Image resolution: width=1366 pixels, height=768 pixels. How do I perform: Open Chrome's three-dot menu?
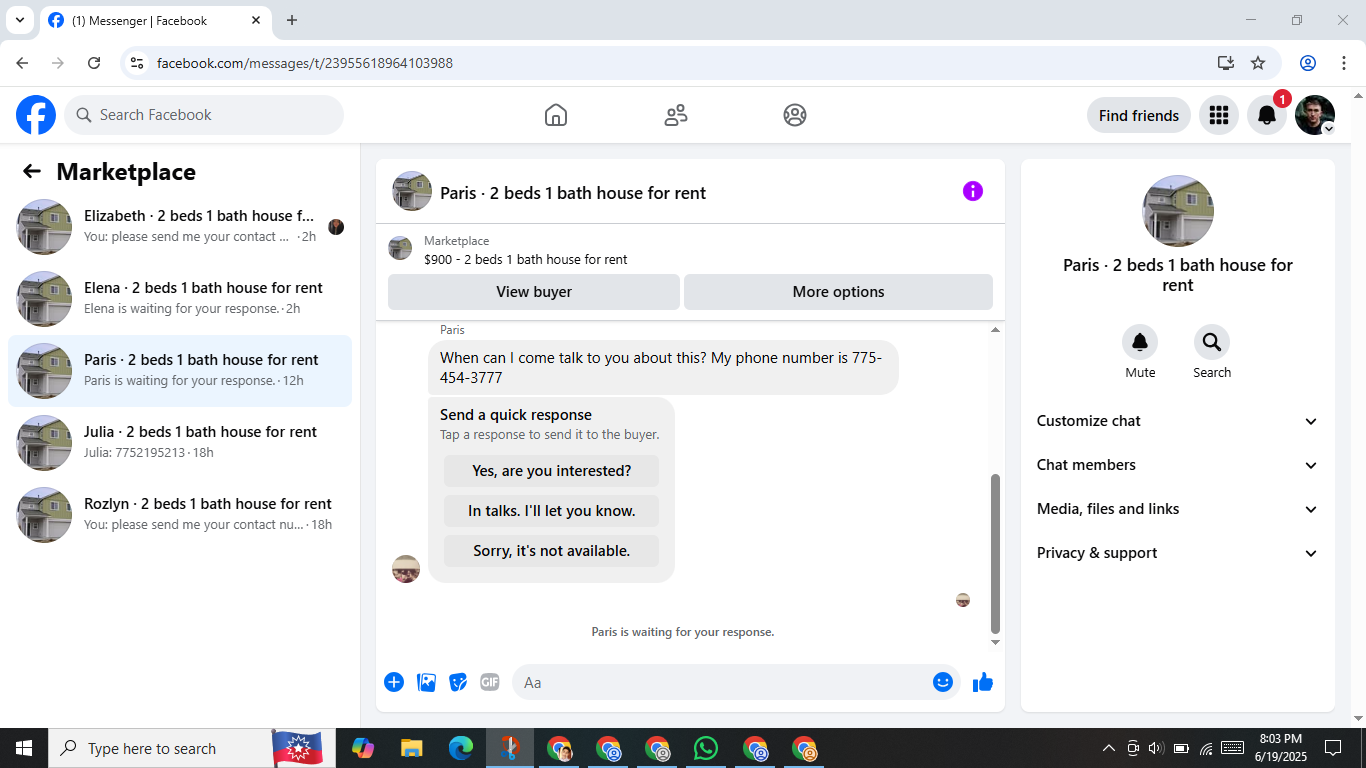pyautogui.click(x=1344, y=63)
